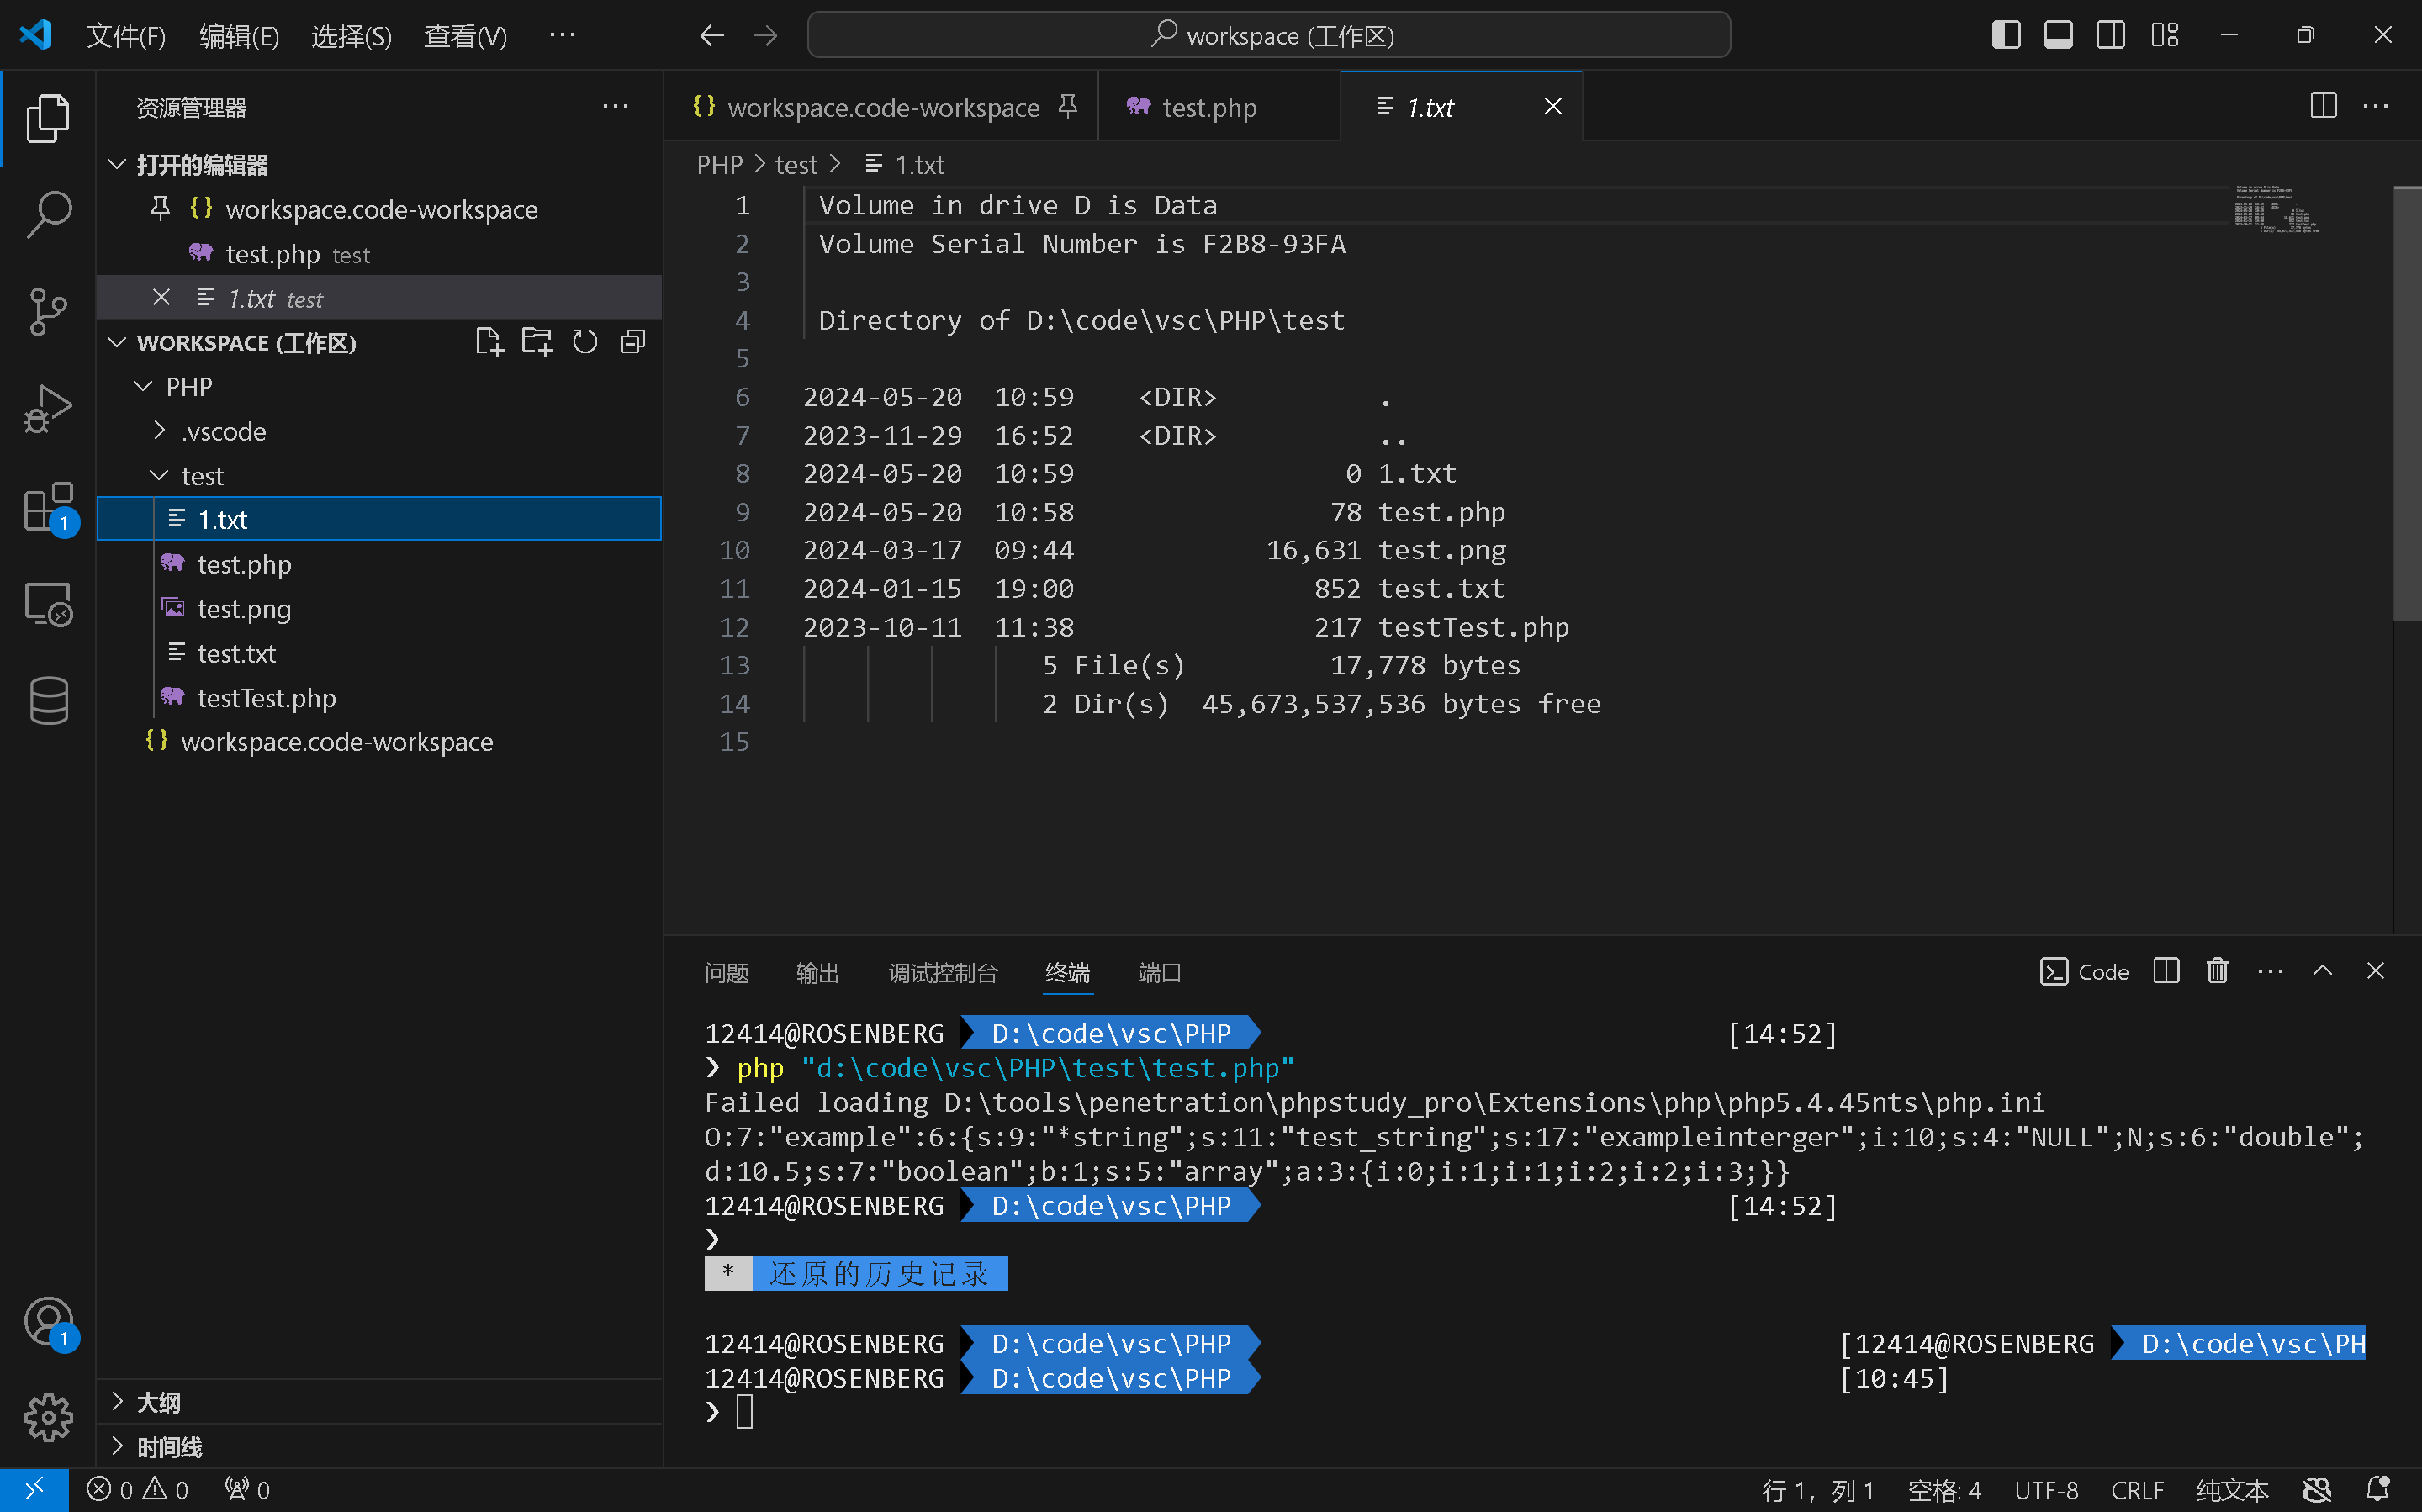This screenshot has width=2422, height=1512.
Task: Toggle the bottom panel visibility
Action: pyautogui.click(x=2058, y=35)
